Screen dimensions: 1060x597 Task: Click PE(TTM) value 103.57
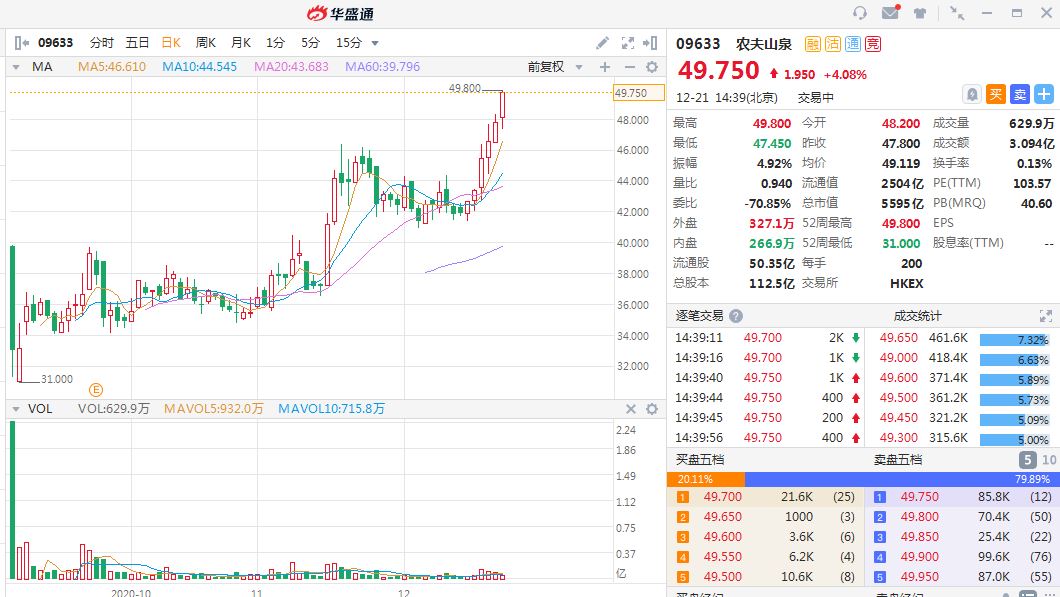click(1032, 183)
